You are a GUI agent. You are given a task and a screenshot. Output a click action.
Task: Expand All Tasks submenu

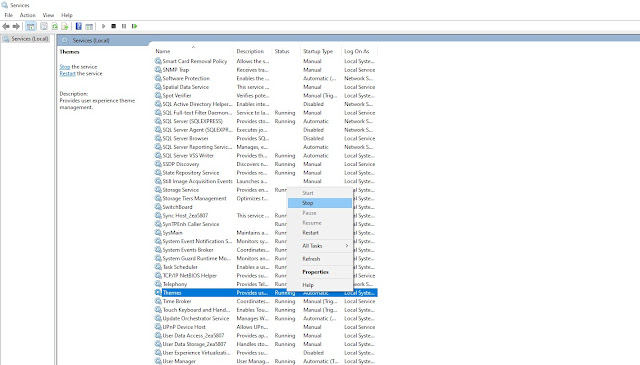(x=320, y=246)
